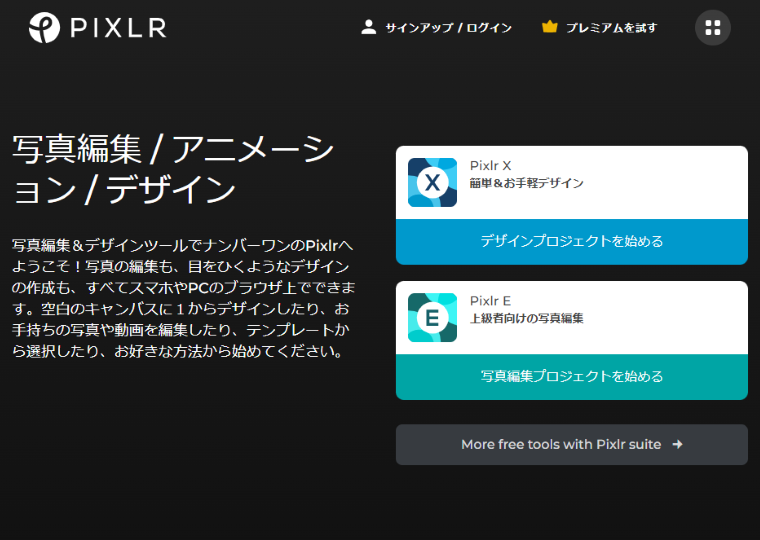The height and width of the screenshot is (540, 760).
Task: Start デザインプロジェクトを始める button
Action: (572, 241)
